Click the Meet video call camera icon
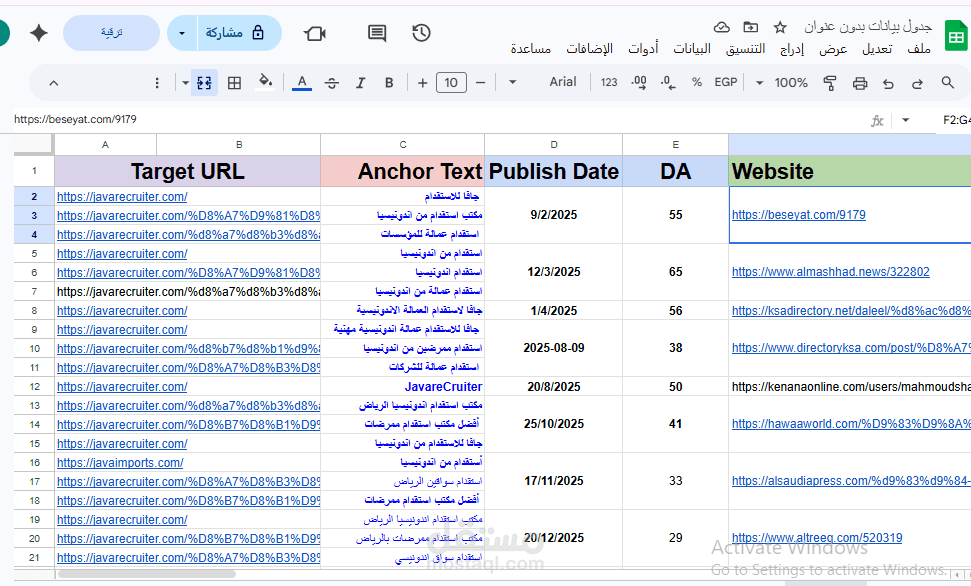The width and height of the screenshot is (971, 586). [x=315, y=33]
